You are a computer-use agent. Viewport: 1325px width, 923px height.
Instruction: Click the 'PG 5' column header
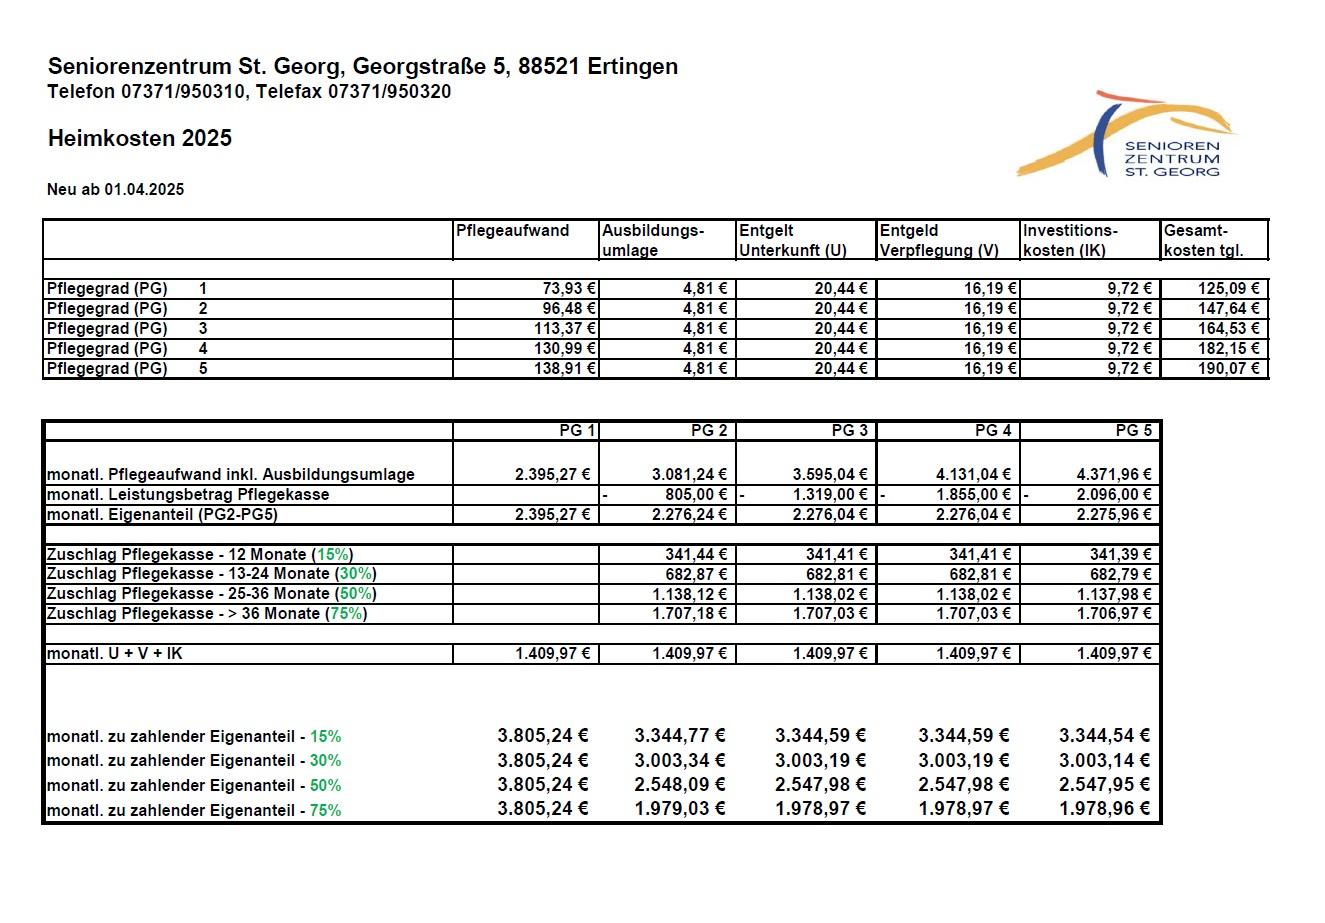1134,431
